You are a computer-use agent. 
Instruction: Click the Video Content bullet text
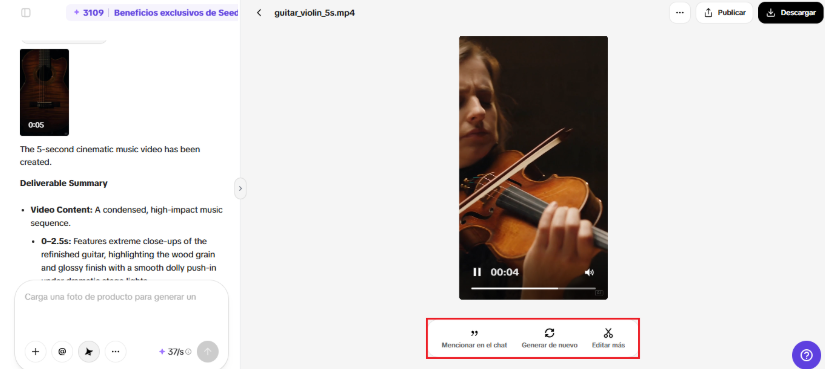tap(126, 216)
